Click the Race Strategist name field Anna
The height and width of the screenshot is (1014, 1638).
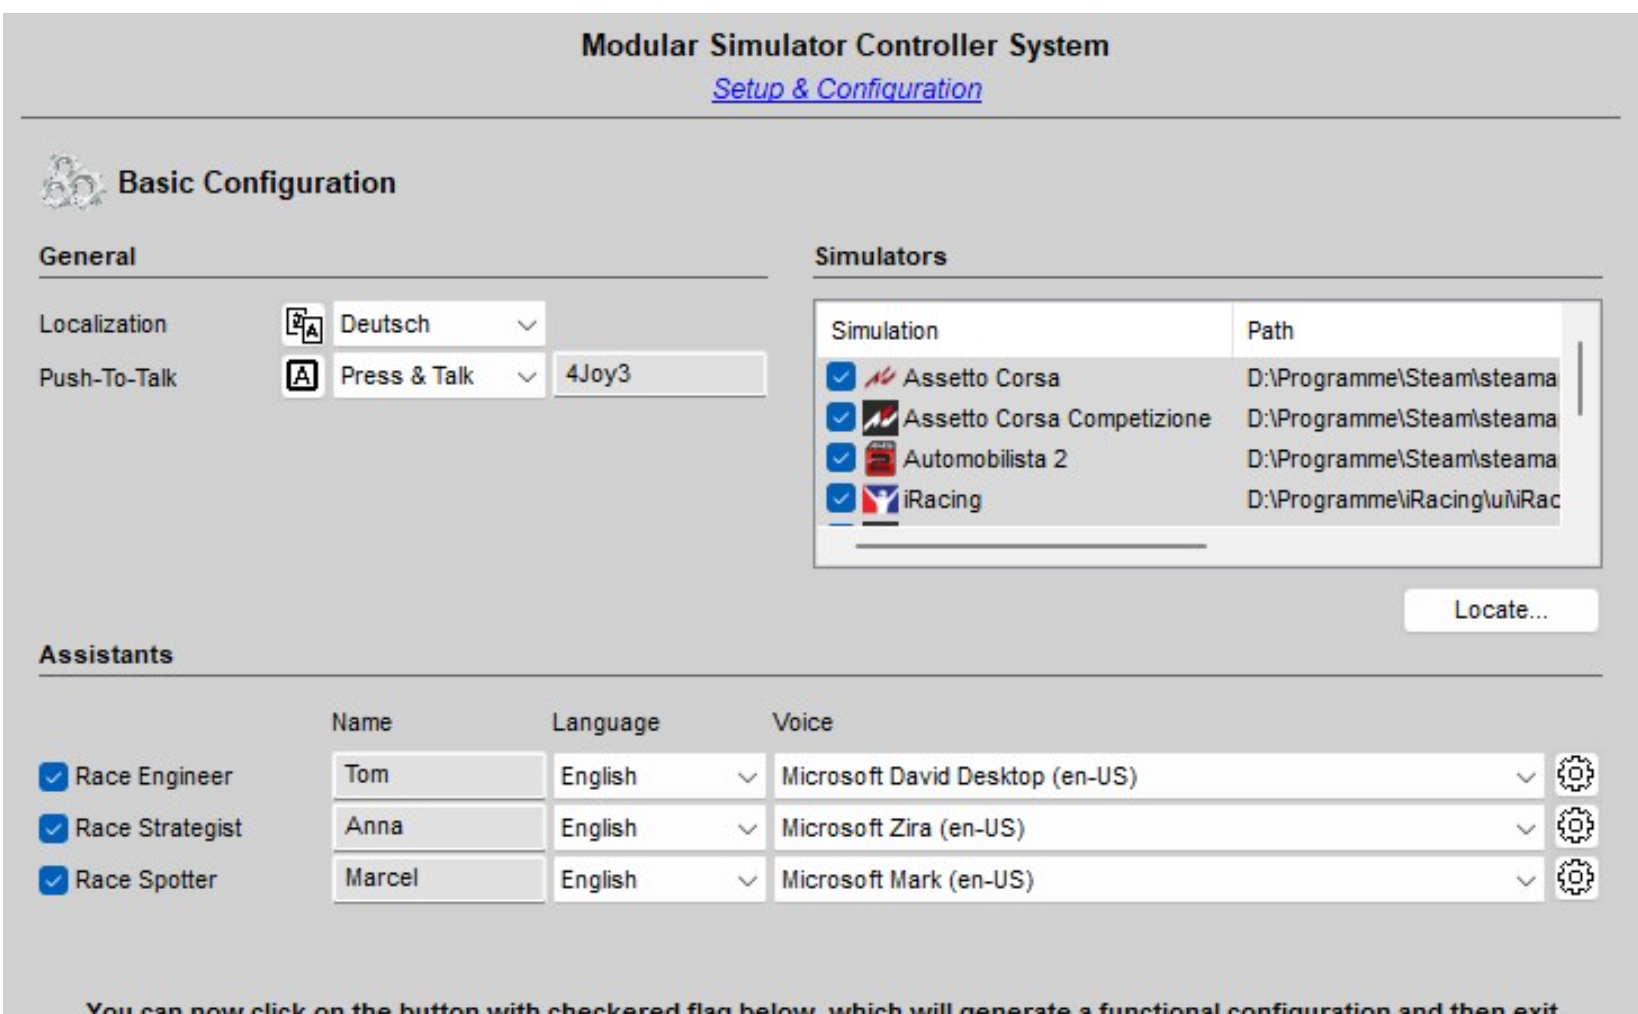[x=439, y=827]
